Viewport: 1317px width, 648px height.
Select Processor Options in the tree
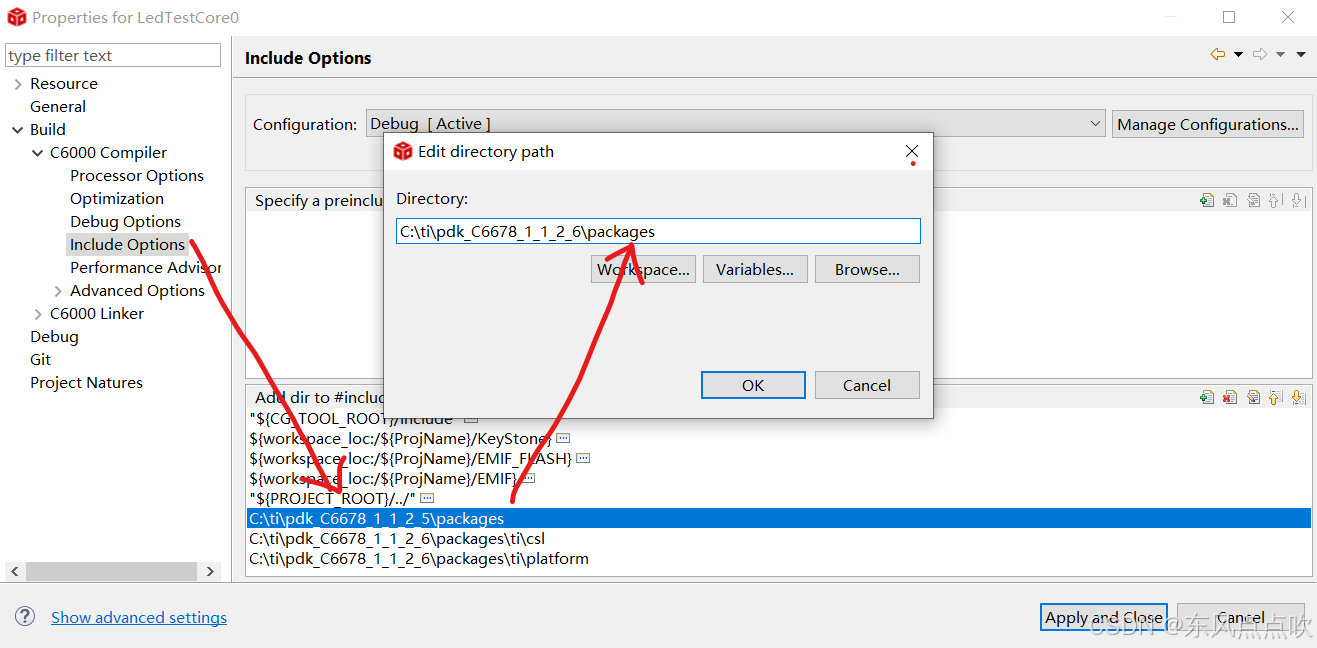coord(137,175)
